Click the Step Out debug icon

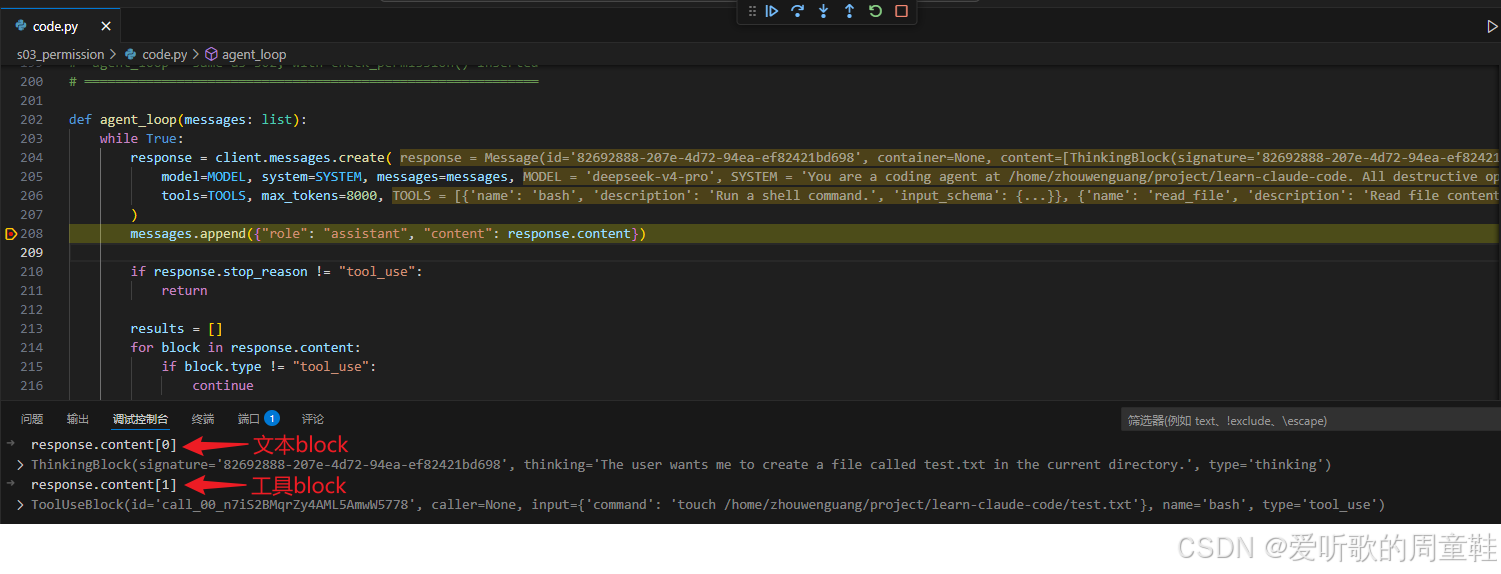849,11
